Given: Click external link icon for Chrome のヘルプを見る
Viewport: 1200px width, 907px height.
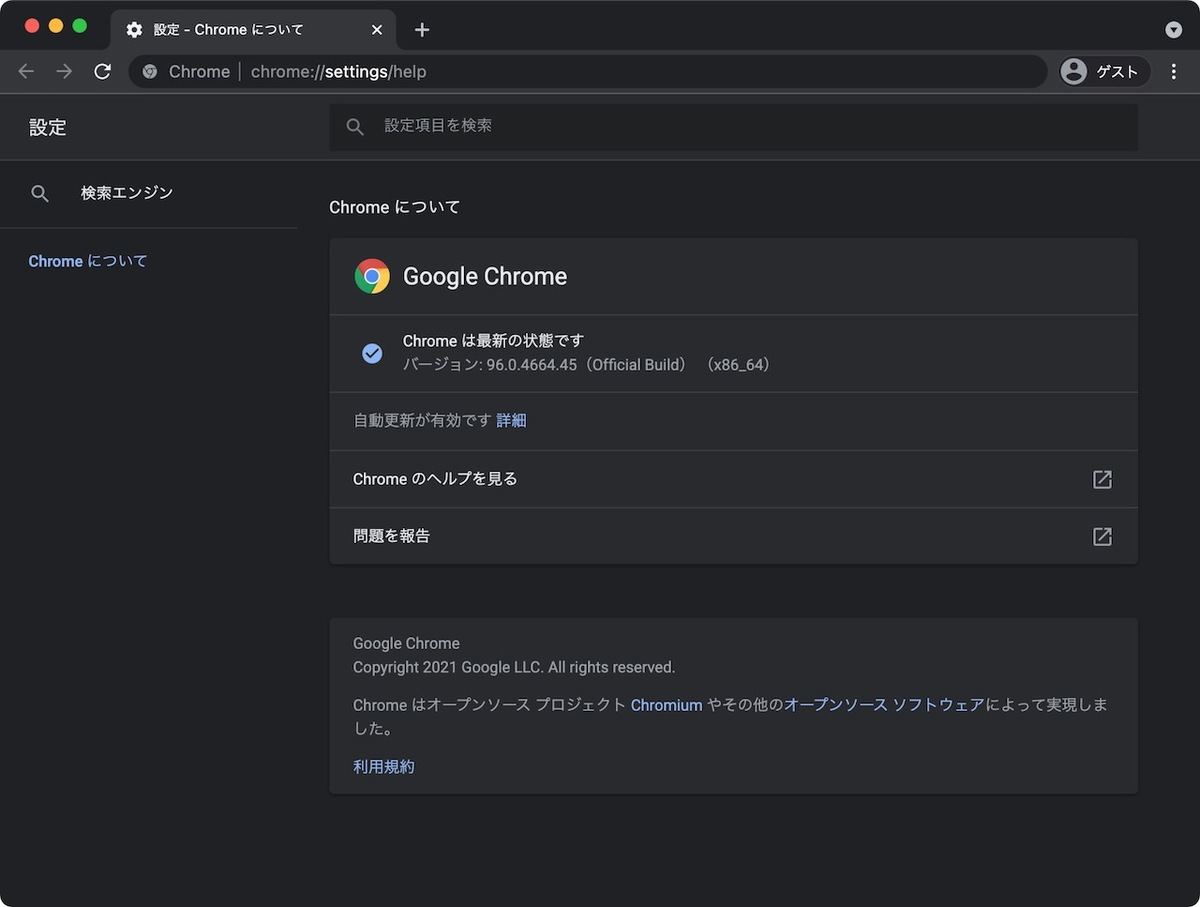Looking at the screenshot, I should (x=1102, y=479).
